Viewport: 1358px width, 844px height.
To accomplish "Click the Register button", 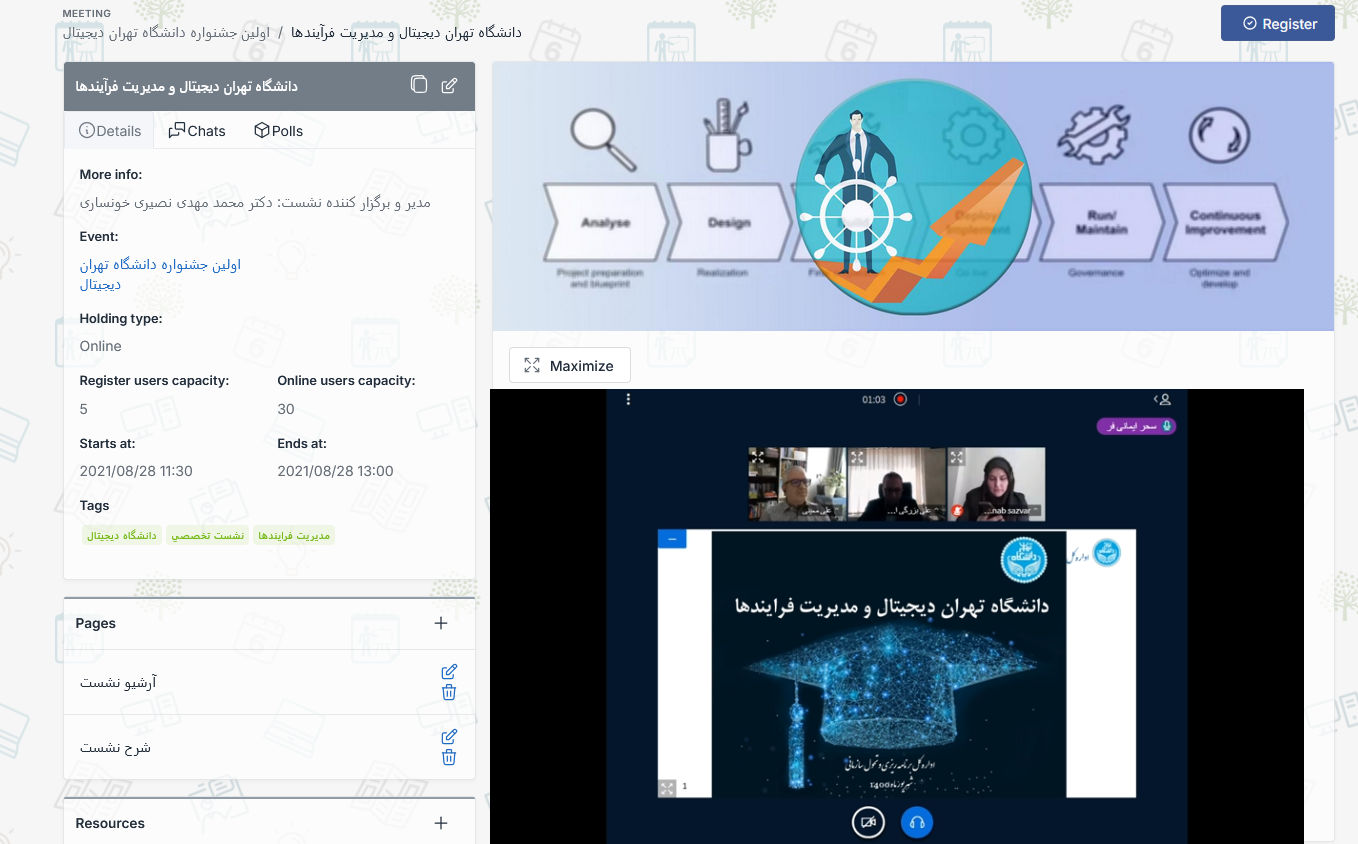I will click(1278, 24).
